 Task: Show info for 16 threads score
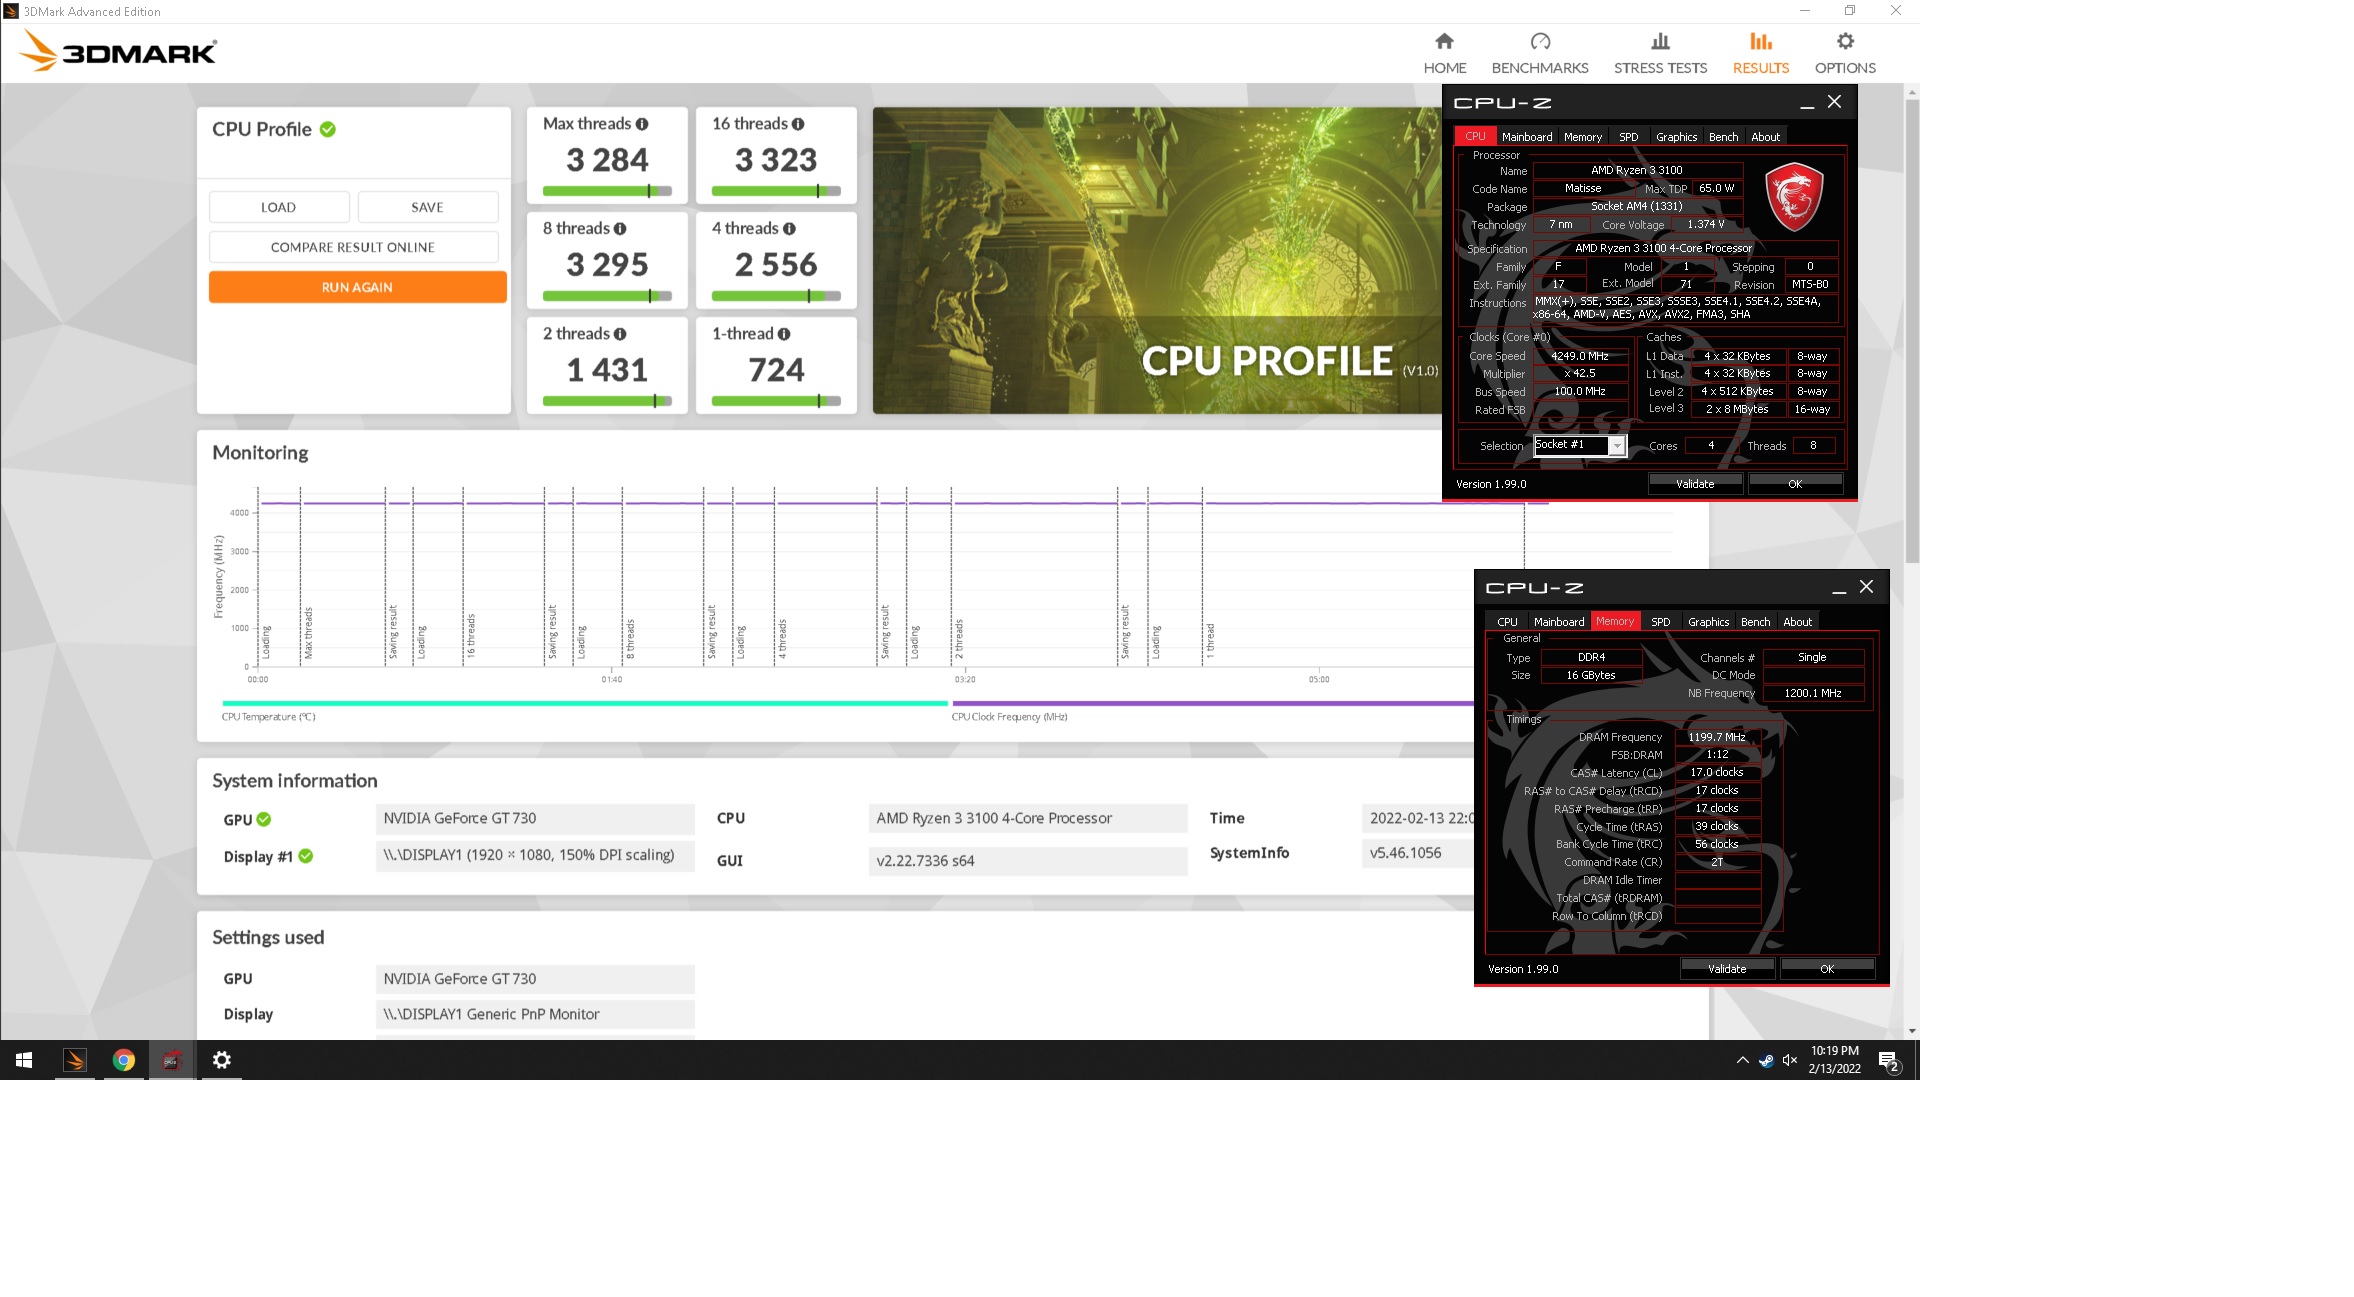[x=798, y=124]
